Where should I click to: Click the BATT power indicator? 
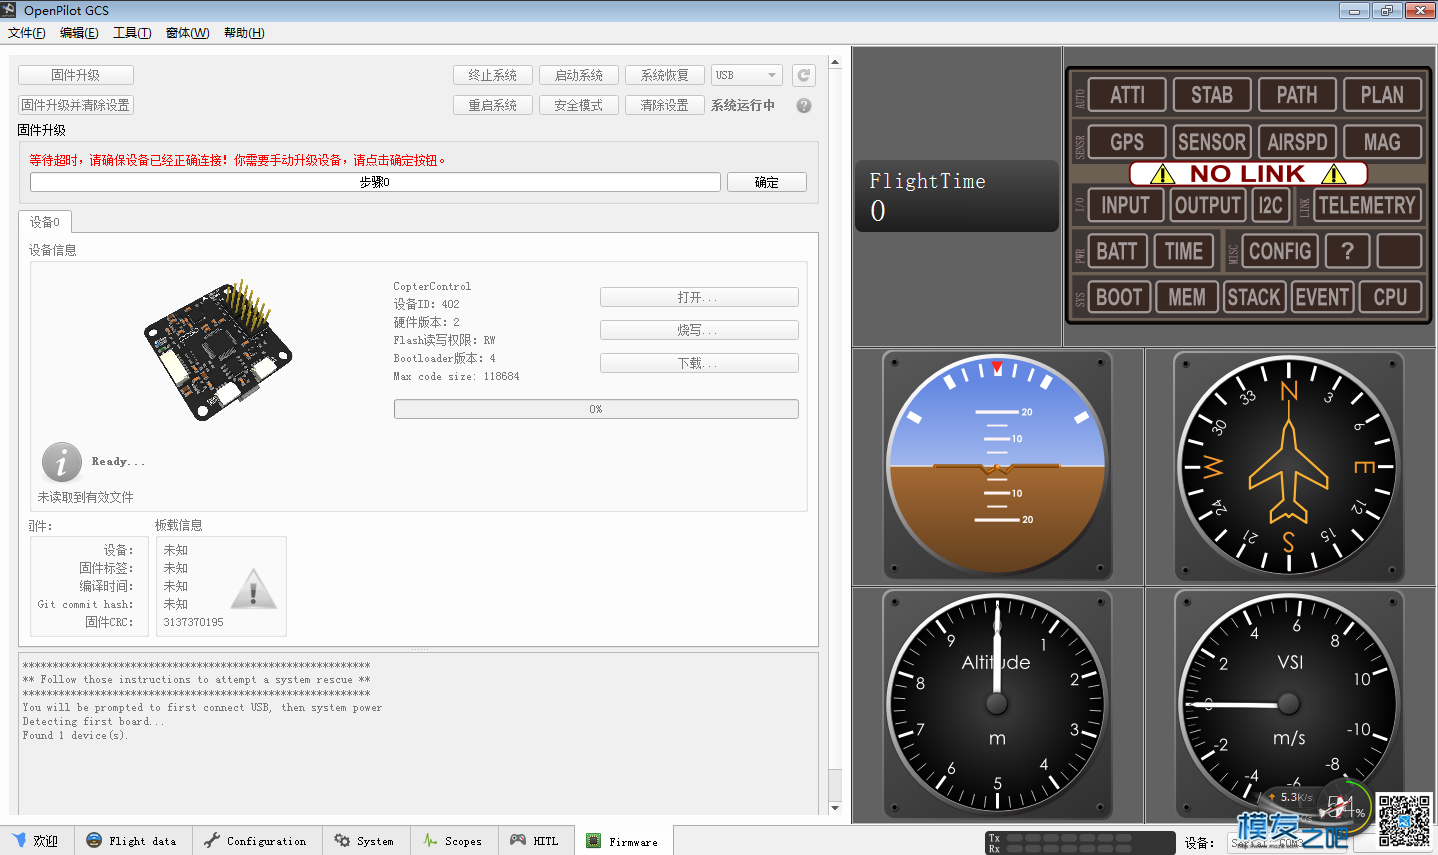[x=1117, y=251]
